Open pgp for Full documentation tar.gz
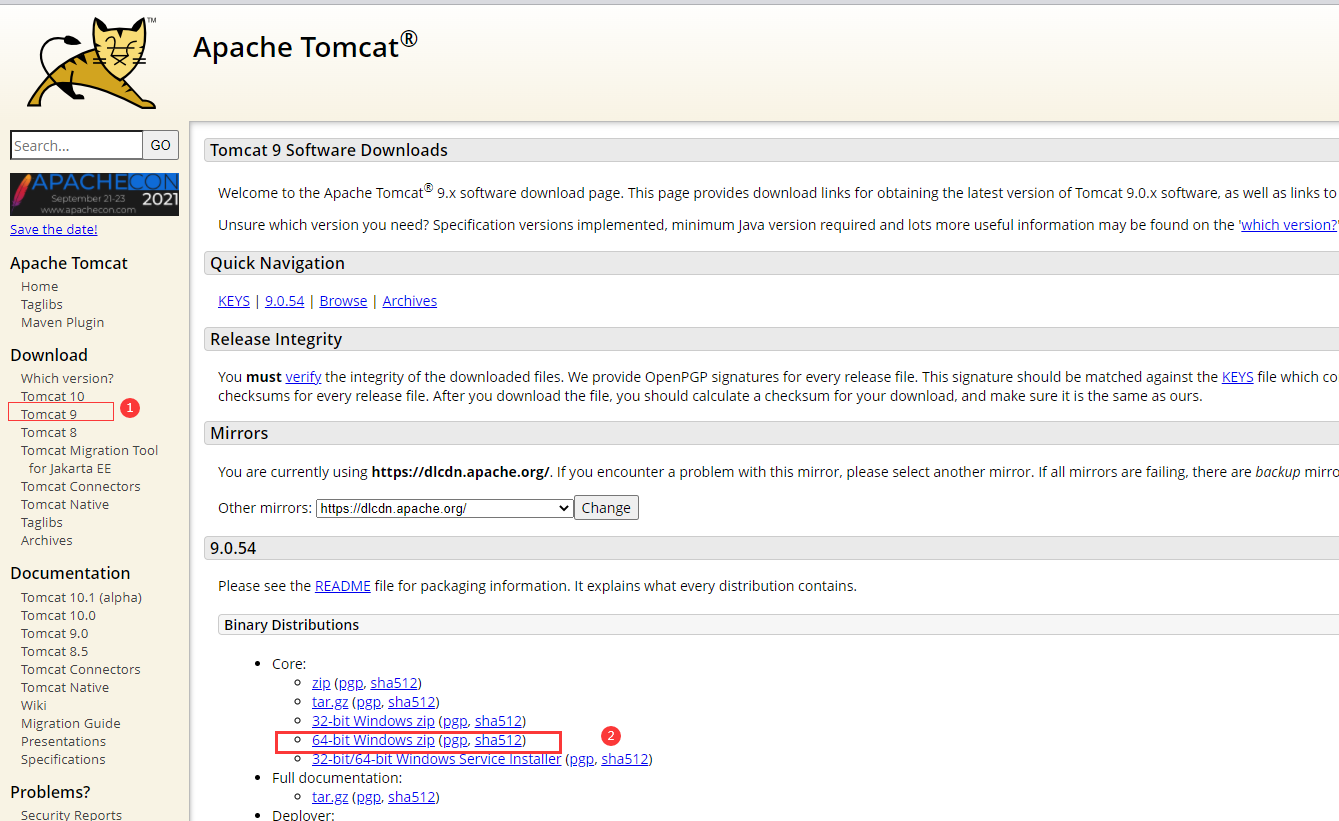 368,797
